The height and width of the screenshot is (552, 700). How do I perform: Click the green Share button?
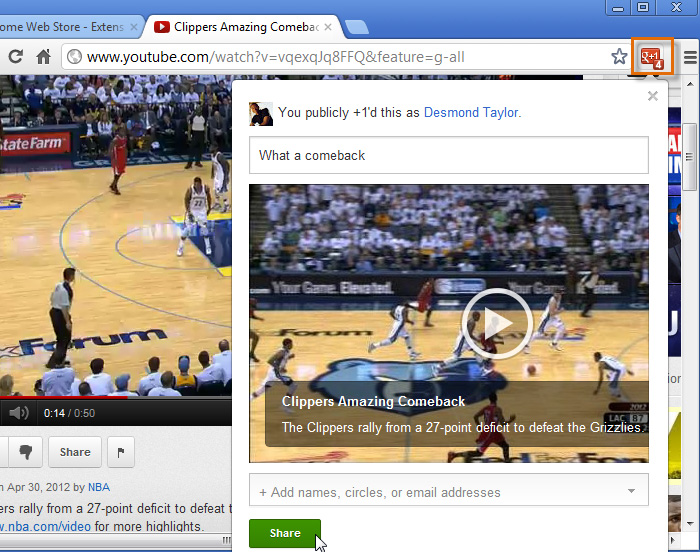(285, 533)
